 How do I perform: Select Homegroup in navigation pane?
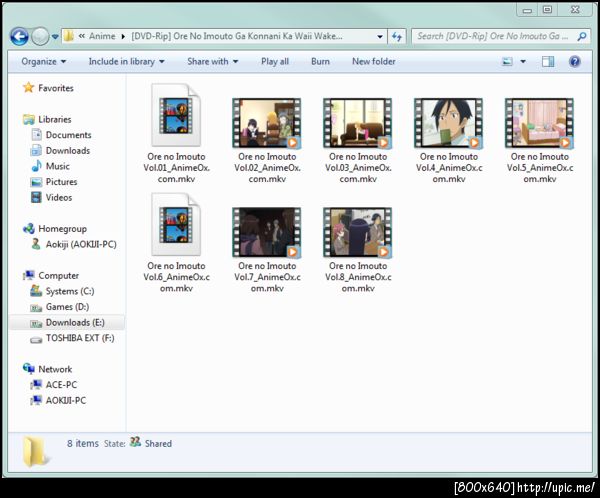pos(62,229)
